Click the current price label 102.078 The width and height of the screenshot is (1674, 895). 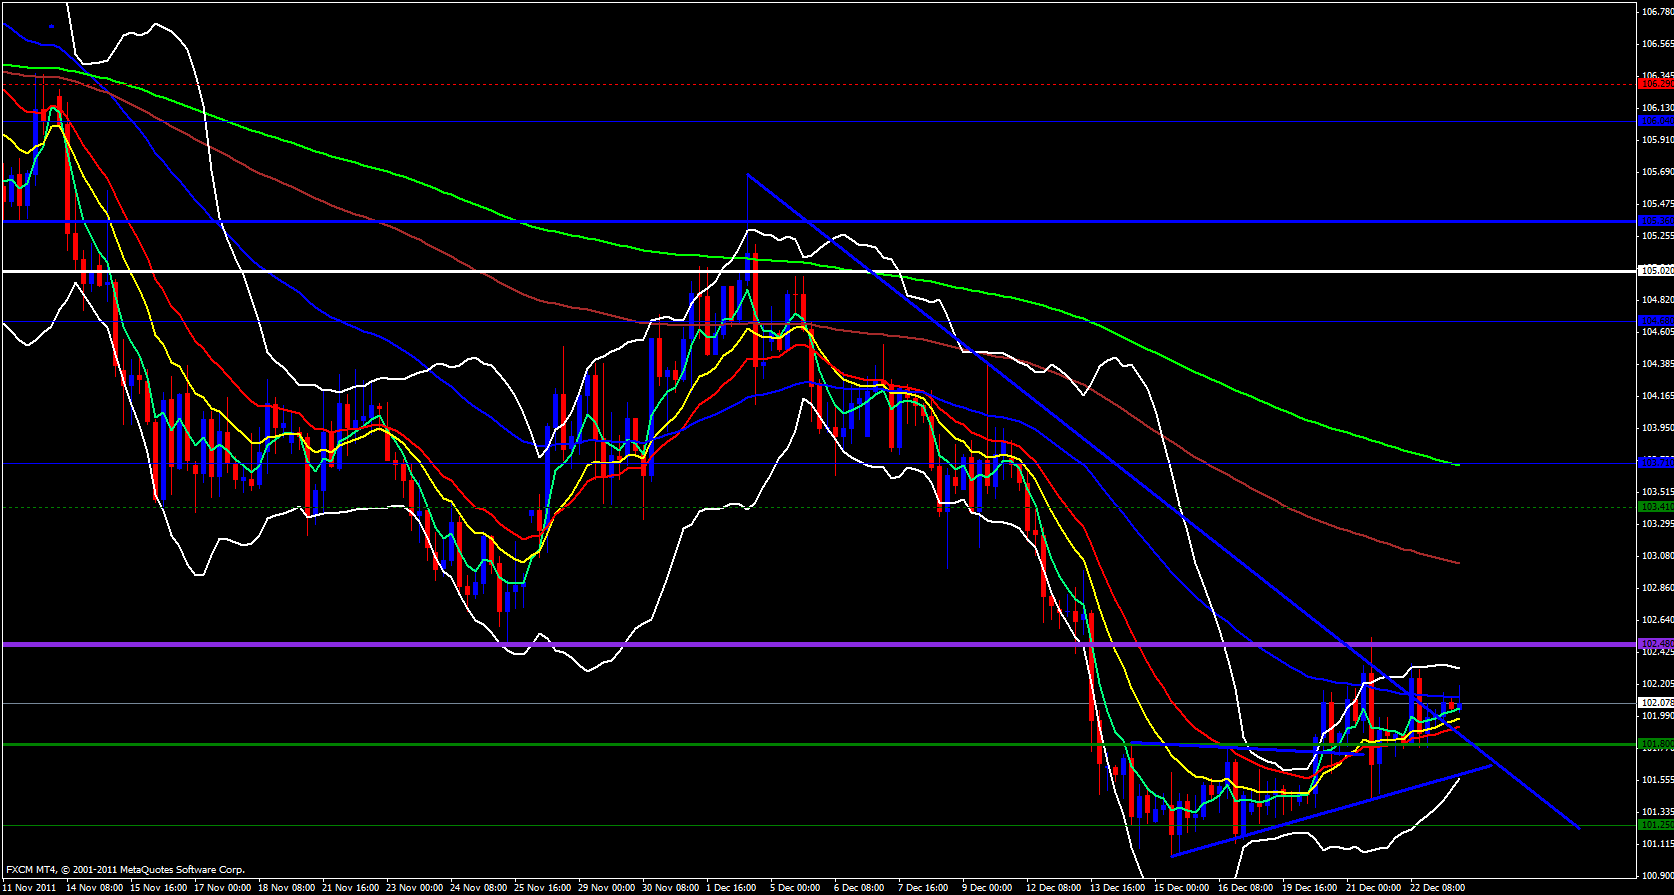coord(1656,703)
